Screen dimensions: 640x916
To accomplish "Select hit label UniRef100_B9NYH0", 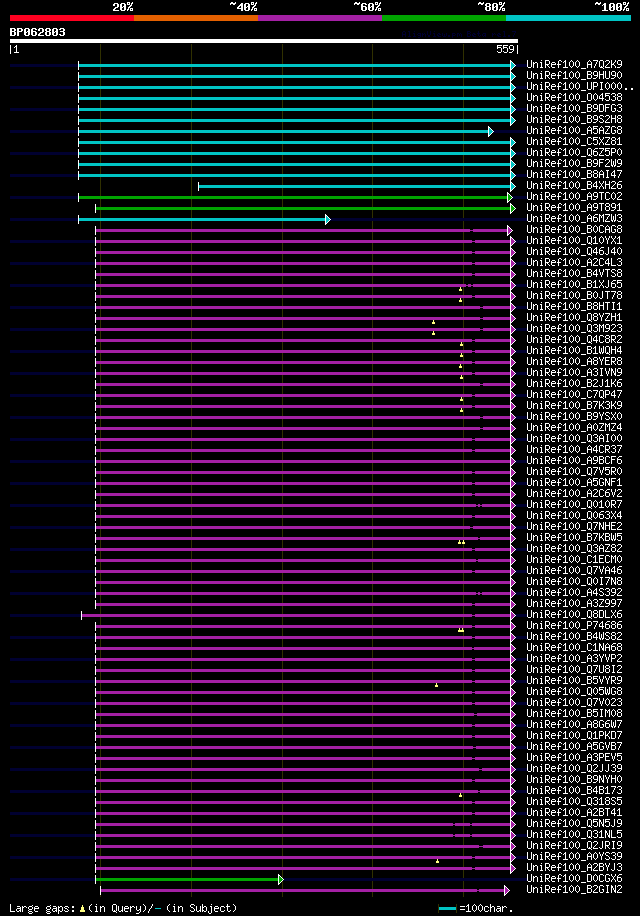I will [574, 779].
